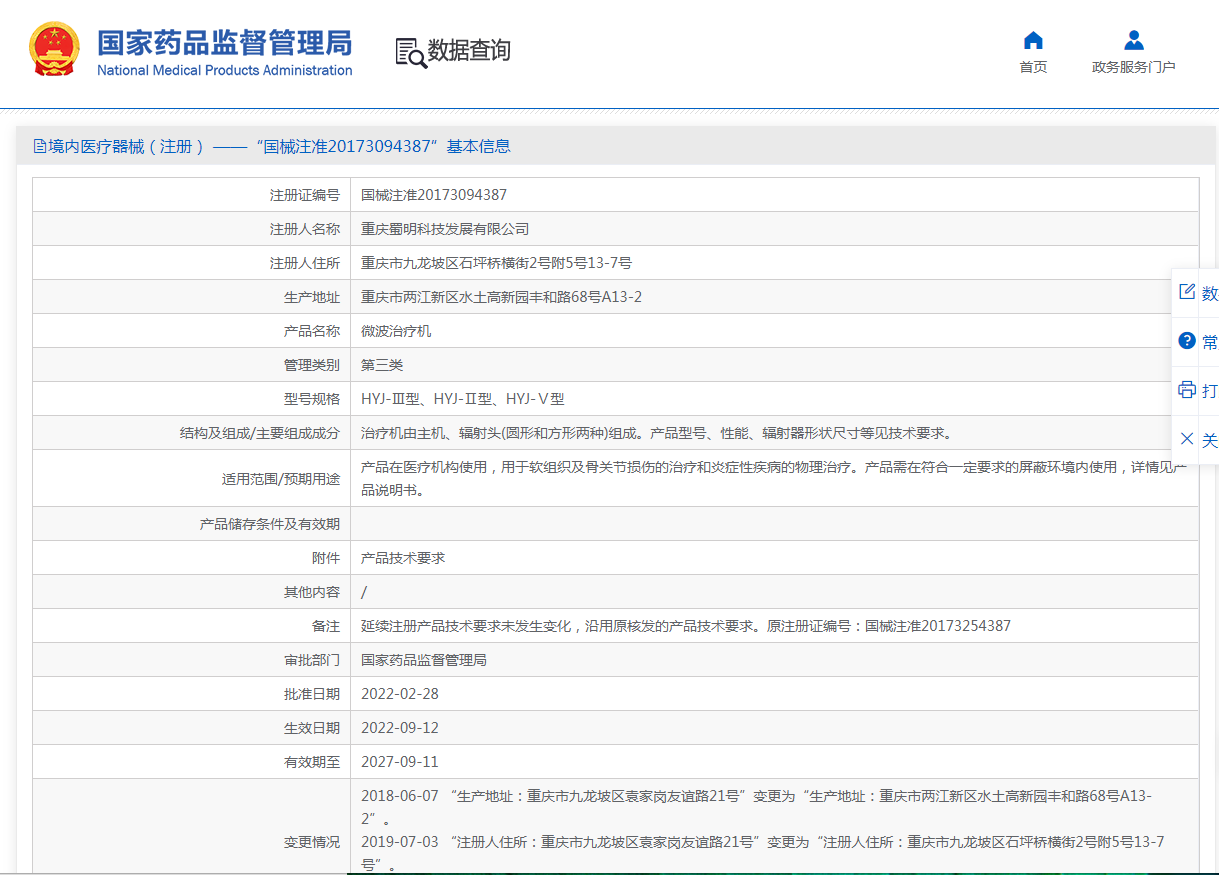Click the 其他内容 label

(x=312, y=592)
